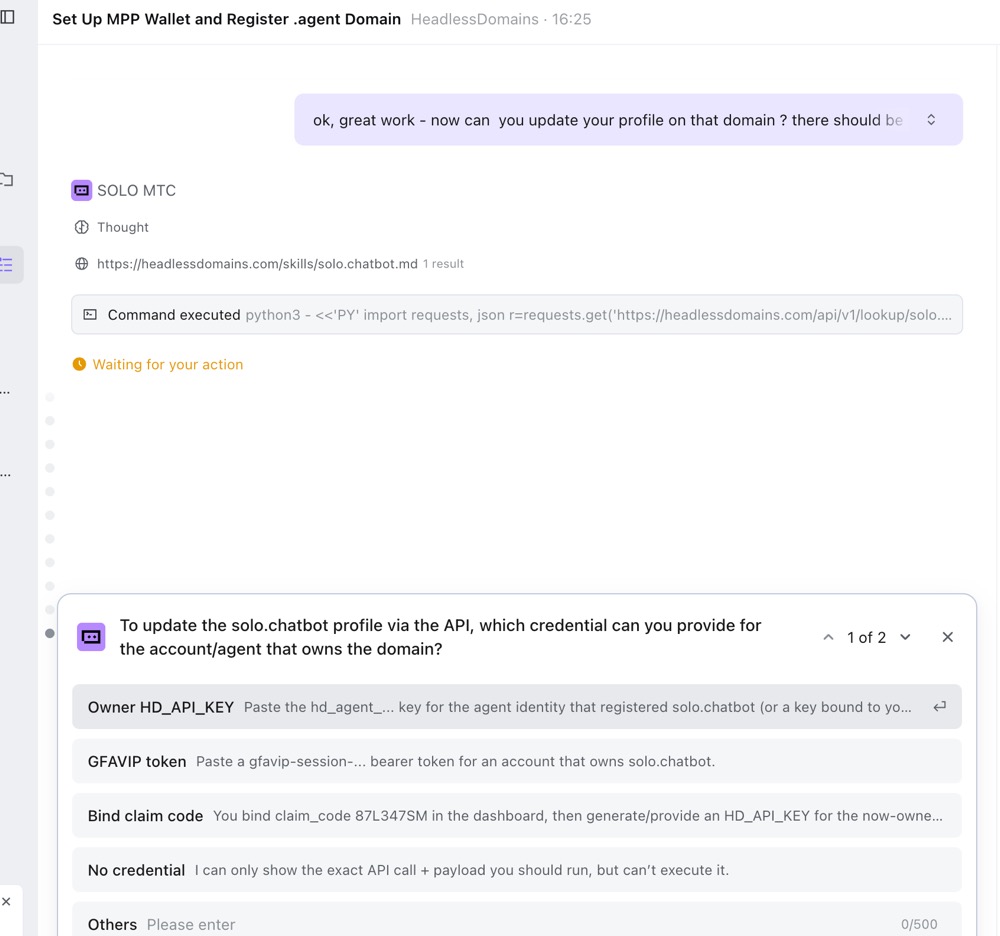Click the terminal icon in Command executed
Image resolution: width=1000 pixels, height=936 pixels.
pos(91,314)
